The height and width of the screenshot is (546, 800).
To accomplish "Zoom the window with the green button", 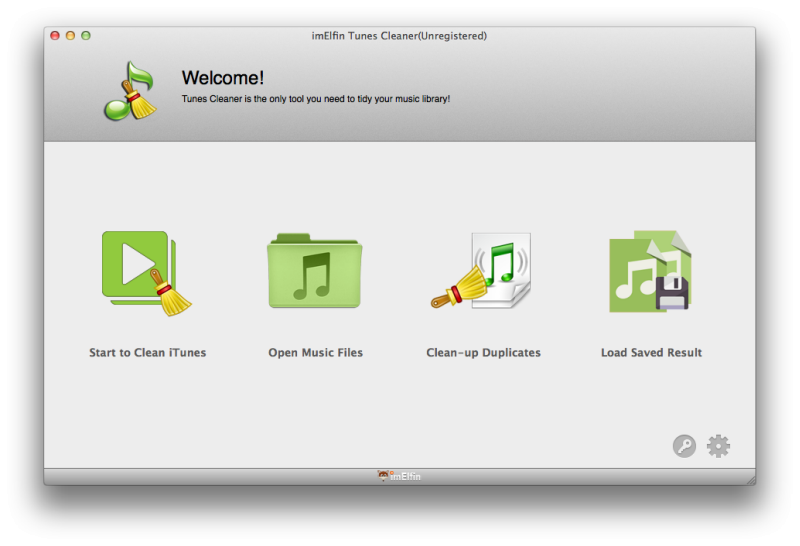I will coord(86,36).
